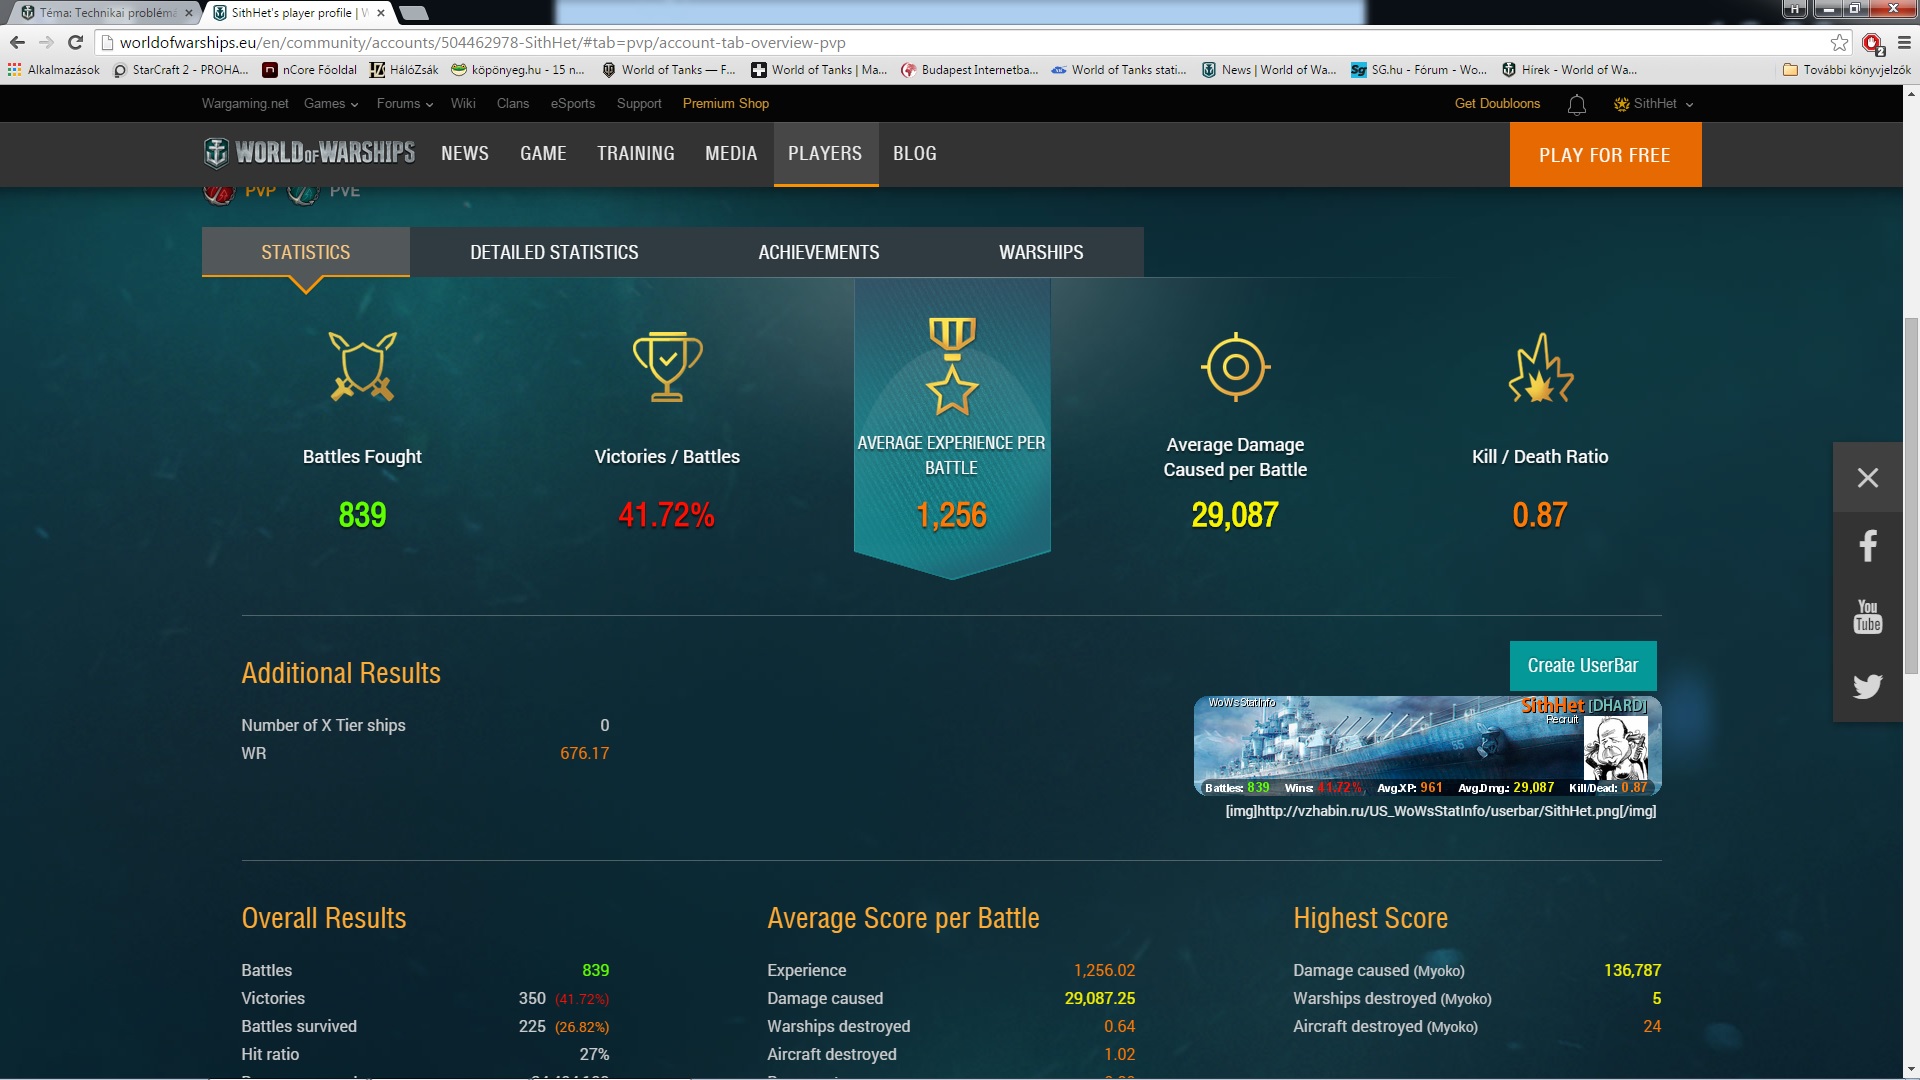The width and height of the screenshot is (1920, 1080).
Task: Open SG.hu - Fórum bookmark
Action: click(x=1418, y=70)
